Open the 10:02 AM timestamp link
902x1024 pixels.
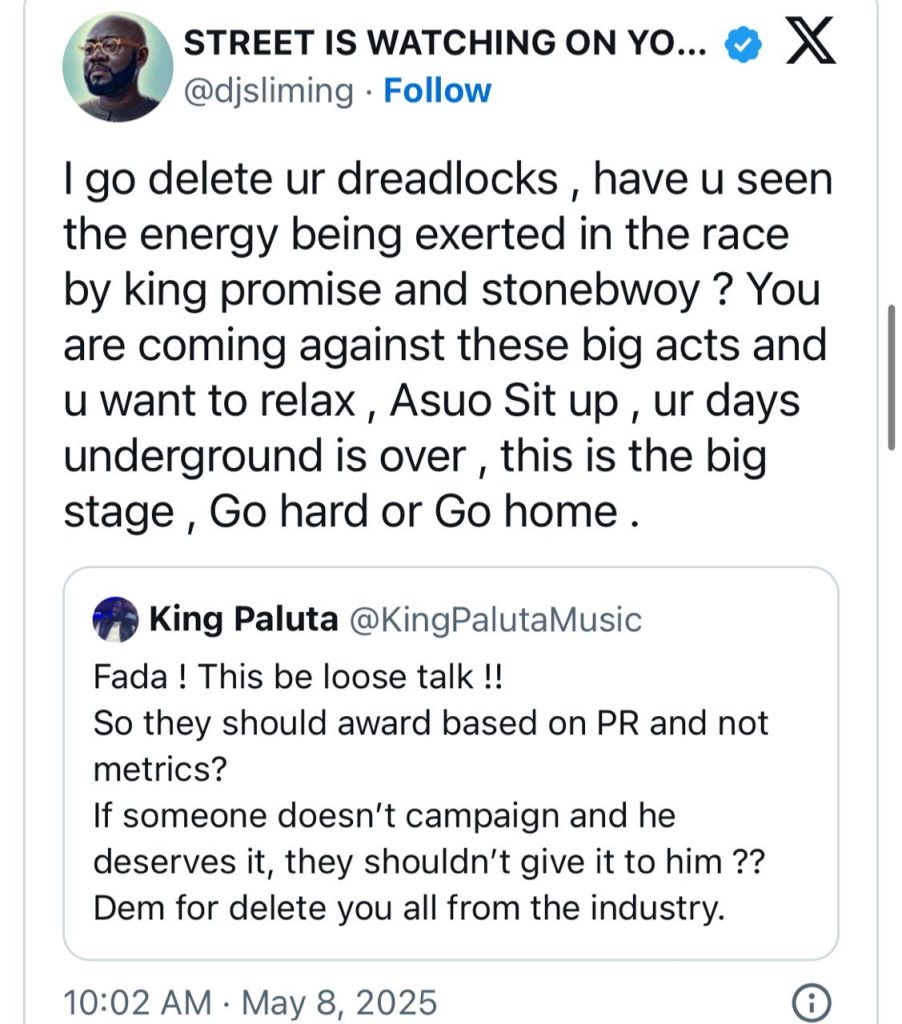(137, 1001)
